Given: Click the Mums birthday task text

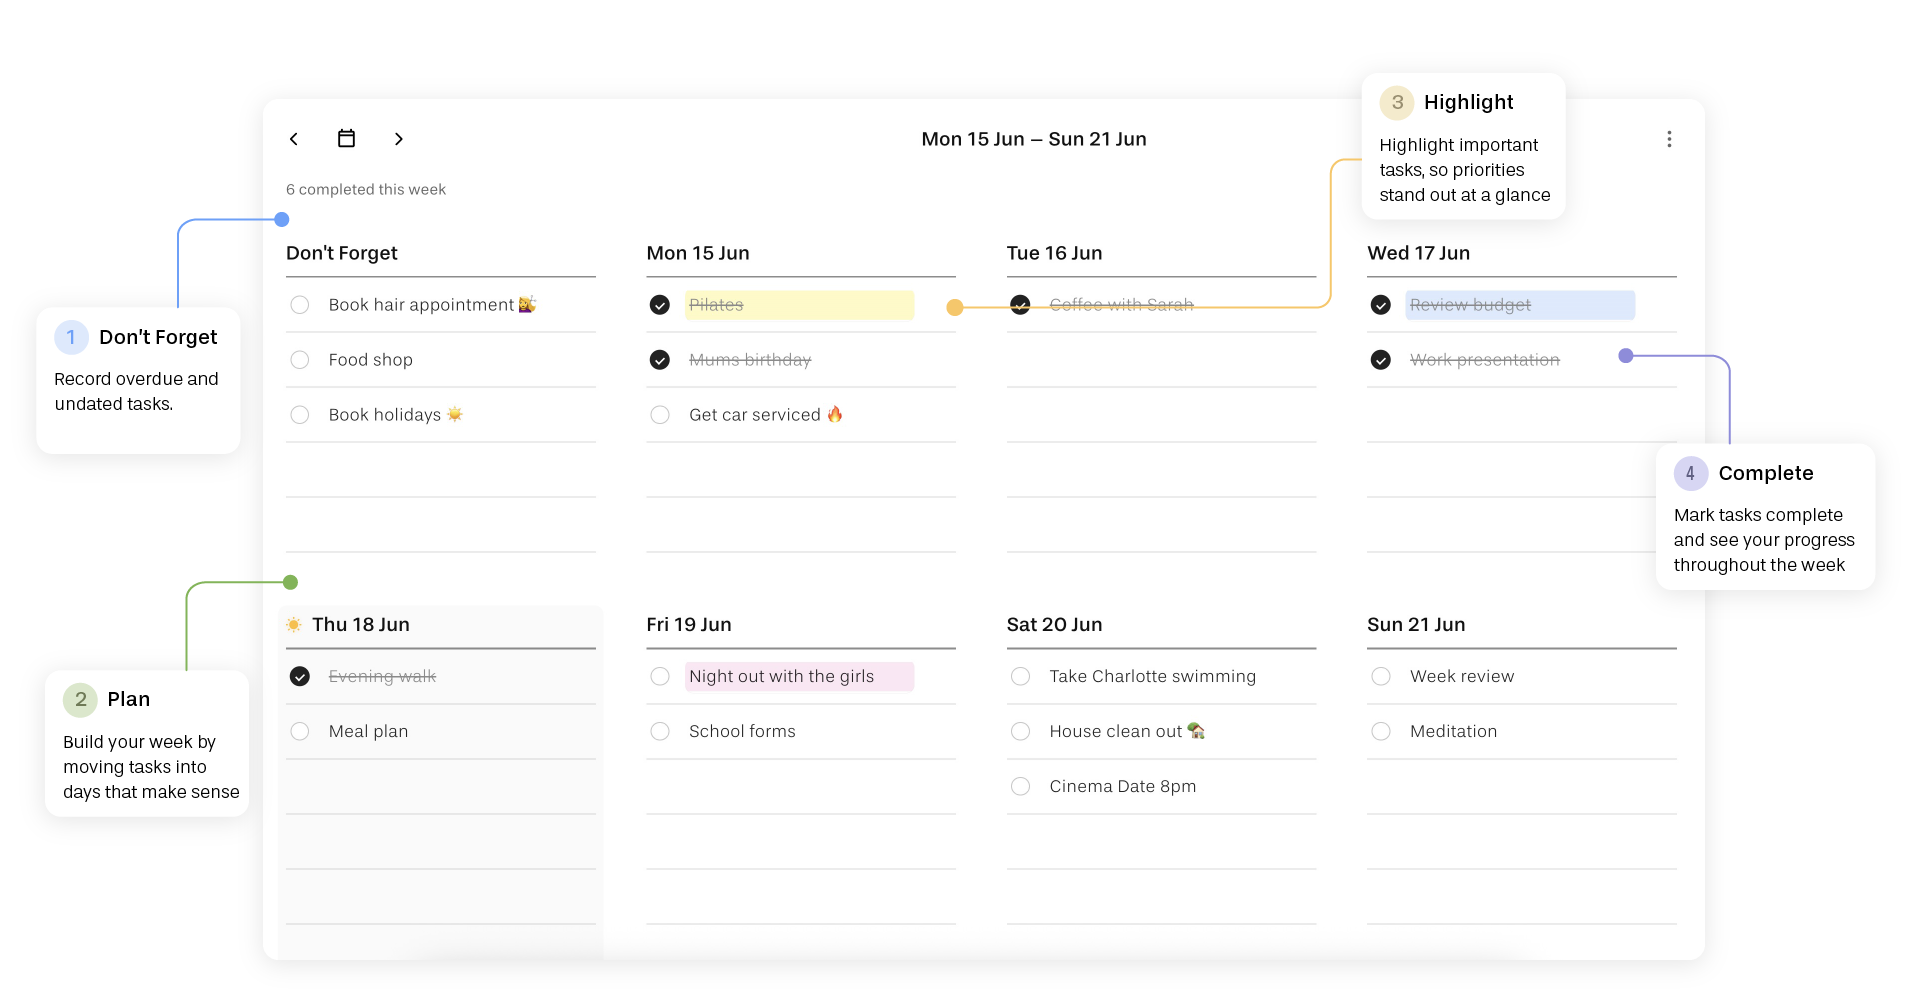Looking at the screenshot, I should (x=750, y=360).
